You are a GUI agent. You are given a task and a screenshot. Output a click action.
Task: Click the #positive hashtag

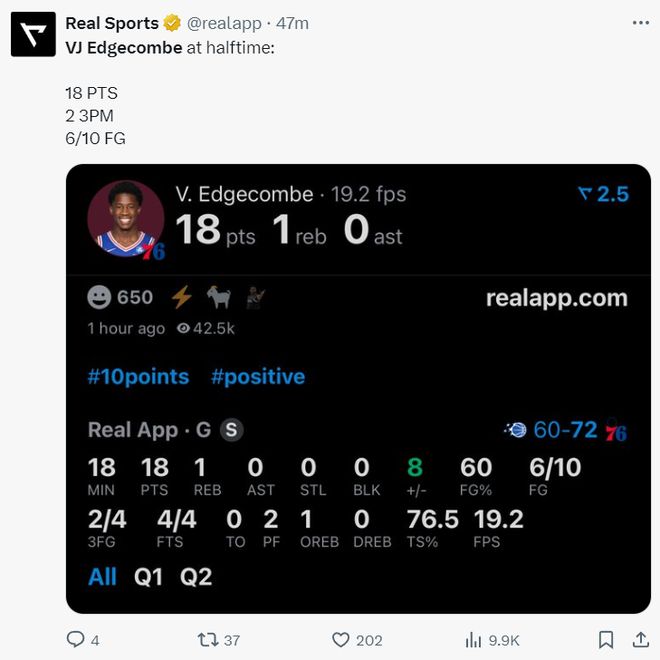click(258, 377)
